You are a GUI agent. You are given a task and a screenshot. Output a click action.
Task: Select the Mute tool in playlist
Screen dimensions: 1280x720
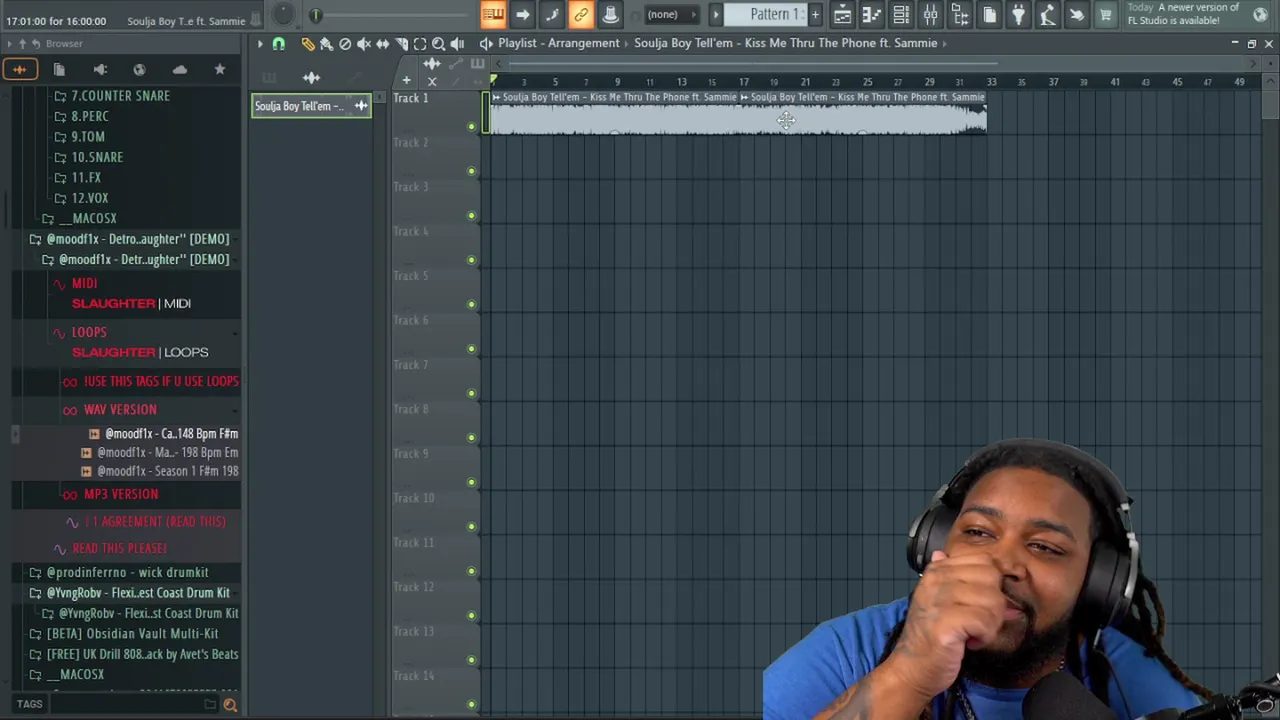(364, 44)
